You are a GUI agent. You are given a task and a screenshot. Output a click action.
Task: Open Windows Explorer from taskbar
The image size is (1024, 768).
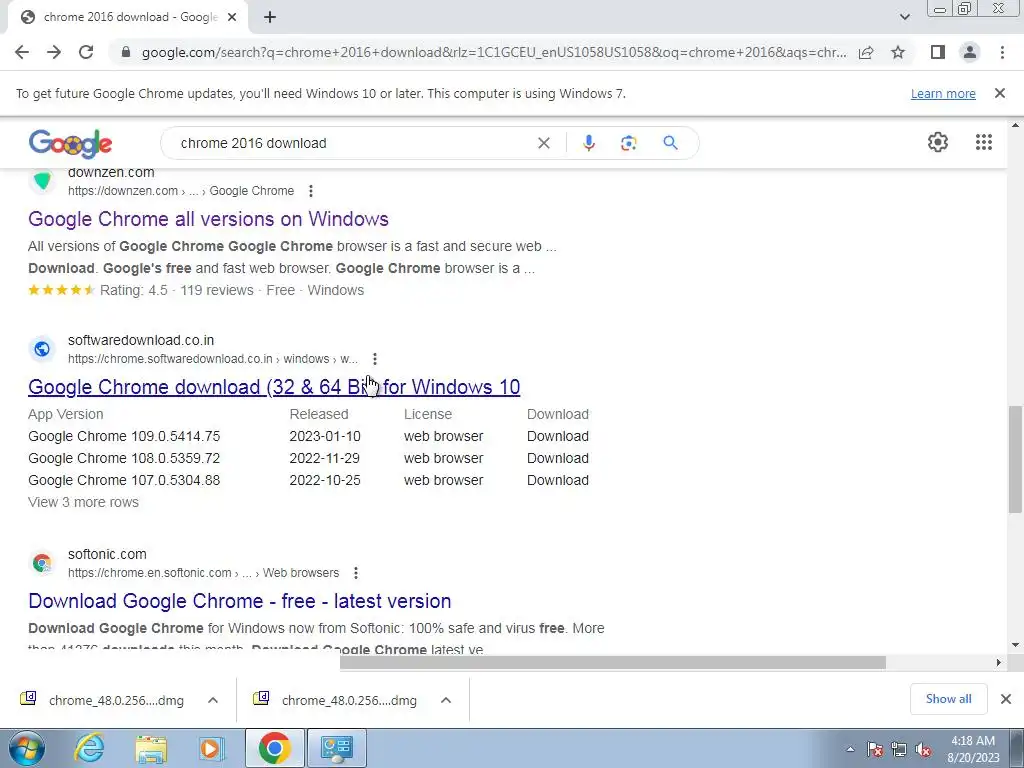tap(151, 748)
